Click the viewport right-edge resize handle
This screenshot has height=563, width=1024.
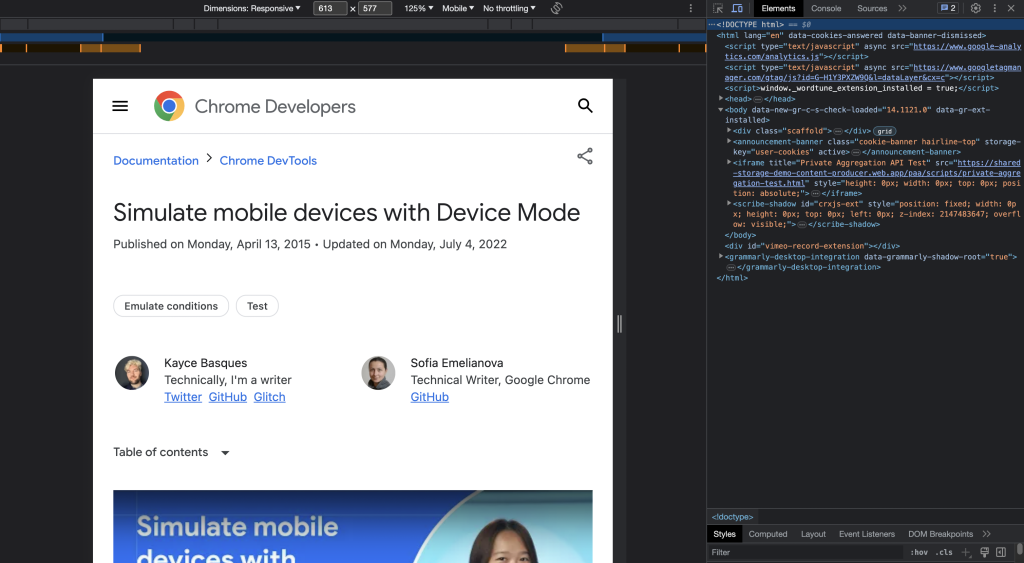[620, 323]
